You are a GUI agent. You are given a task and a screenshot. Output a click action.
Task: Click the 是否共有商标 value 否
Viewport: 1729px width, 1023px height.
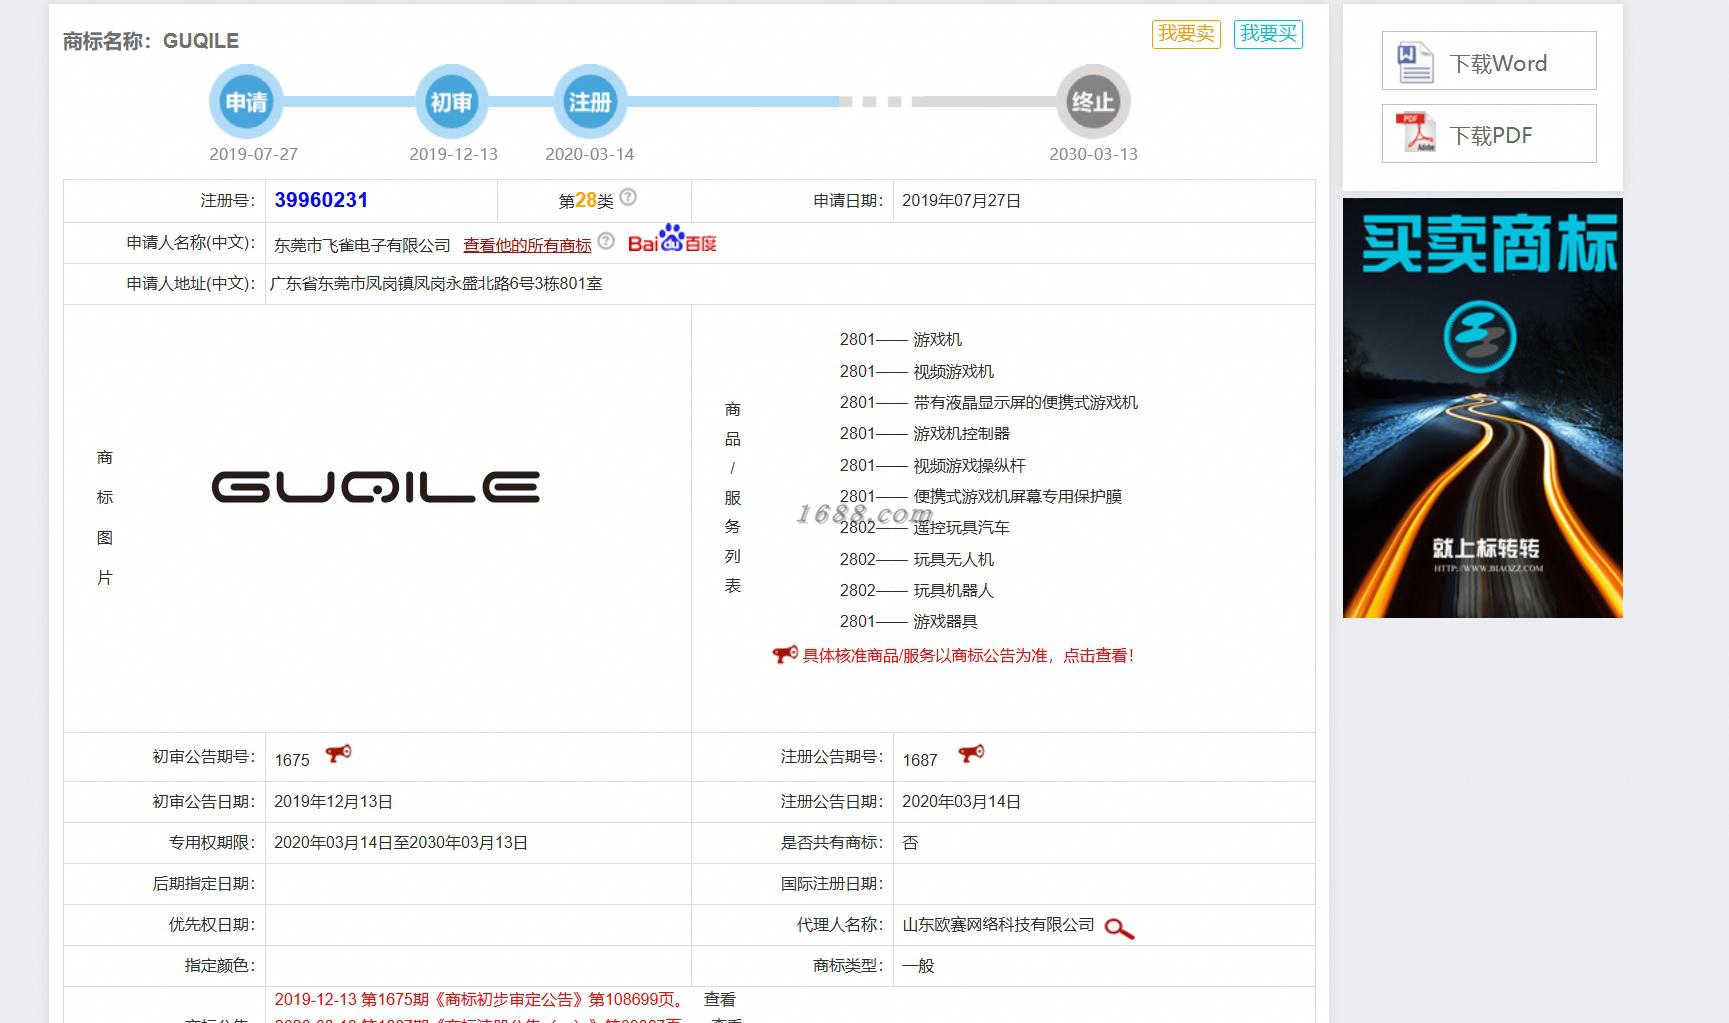coord(910,843)
